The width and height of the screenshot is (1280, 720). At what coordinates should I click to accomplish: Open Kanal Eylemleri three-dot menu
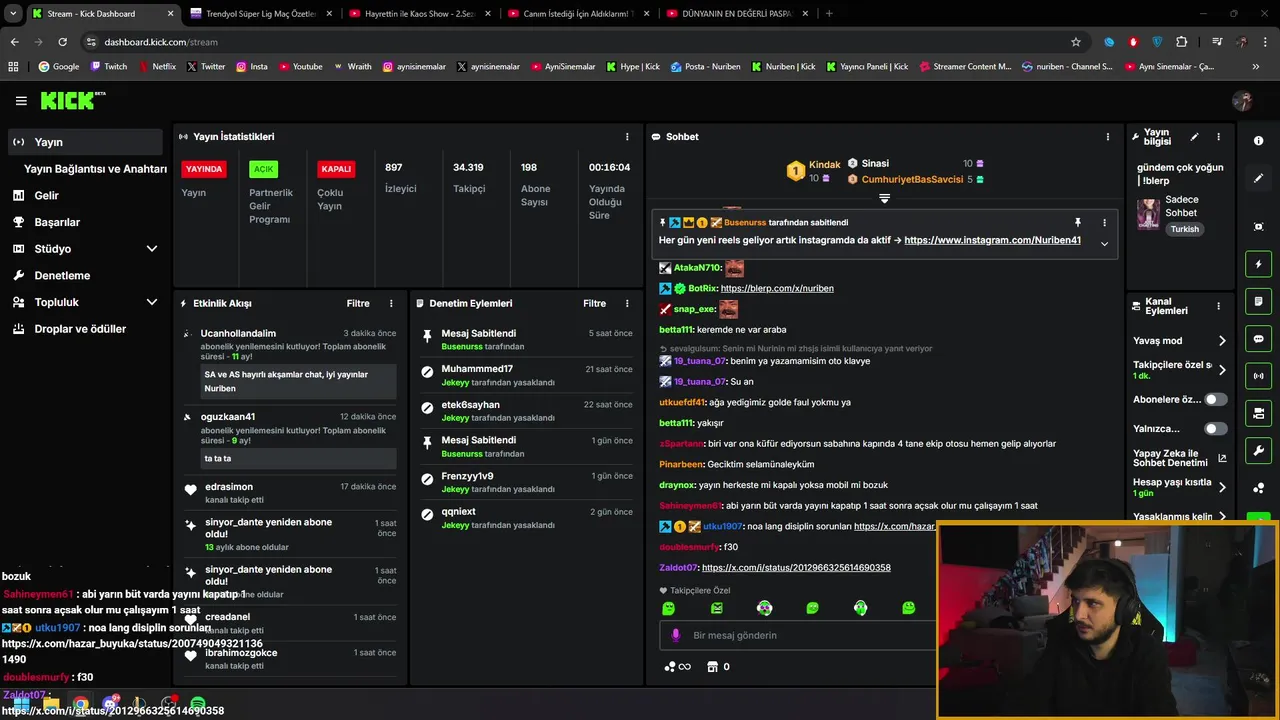pos(1218,306)
